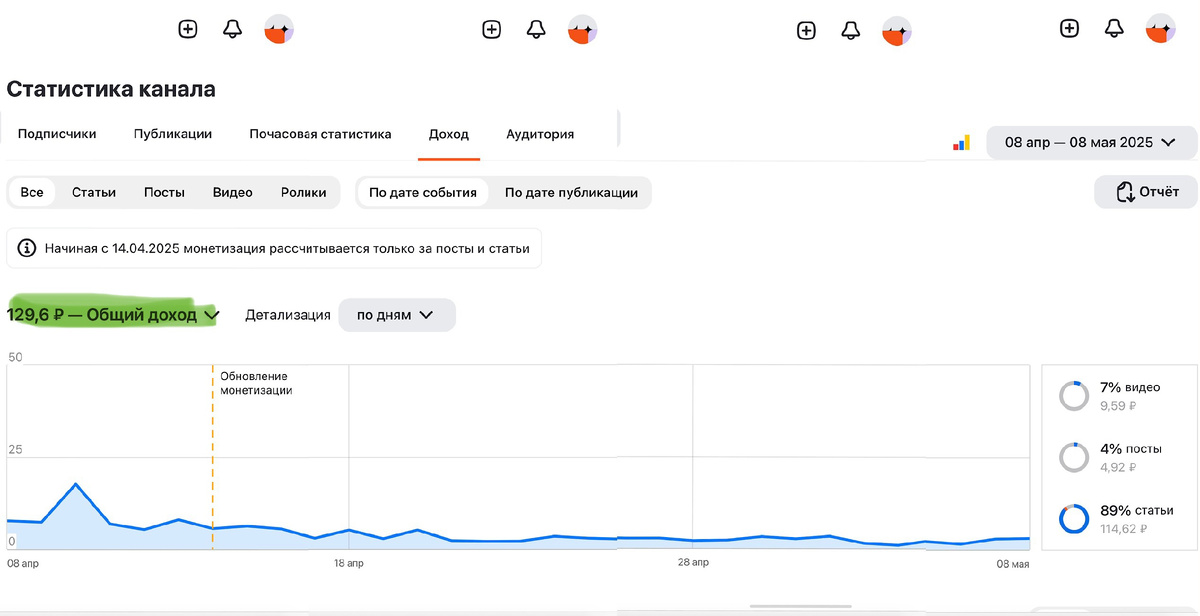This screenshot has width=1200, height=616.
Task: Click the leftmost plus create icon
Action: 188,29
